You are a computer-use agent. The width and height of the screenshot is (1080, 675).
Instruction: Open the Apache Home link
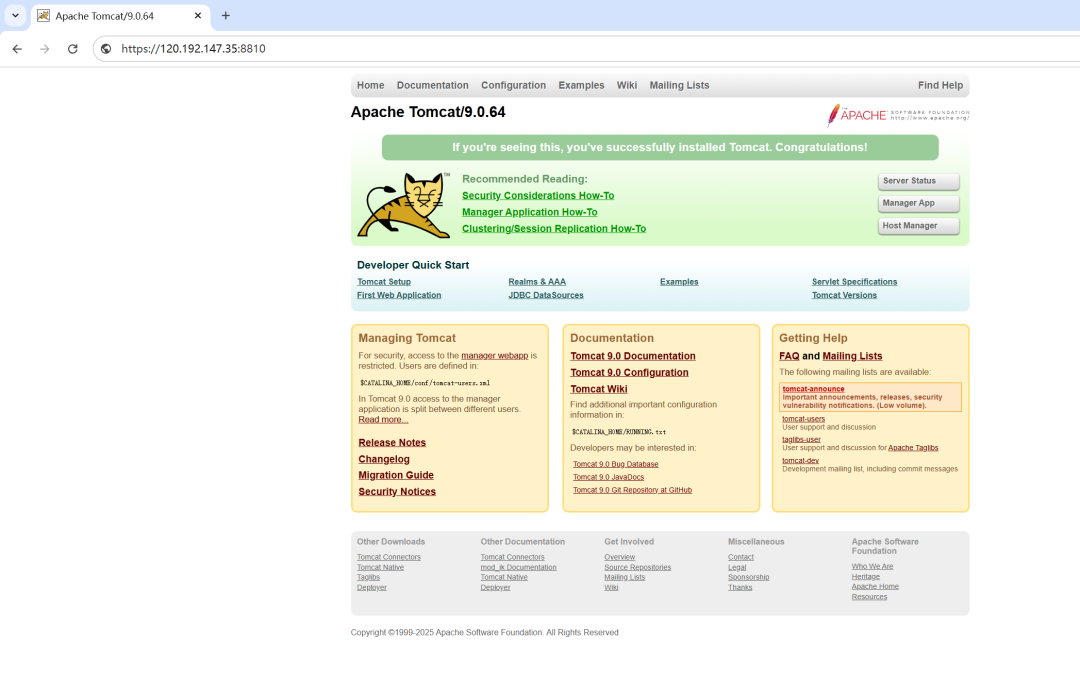click(x=875, y=587)
